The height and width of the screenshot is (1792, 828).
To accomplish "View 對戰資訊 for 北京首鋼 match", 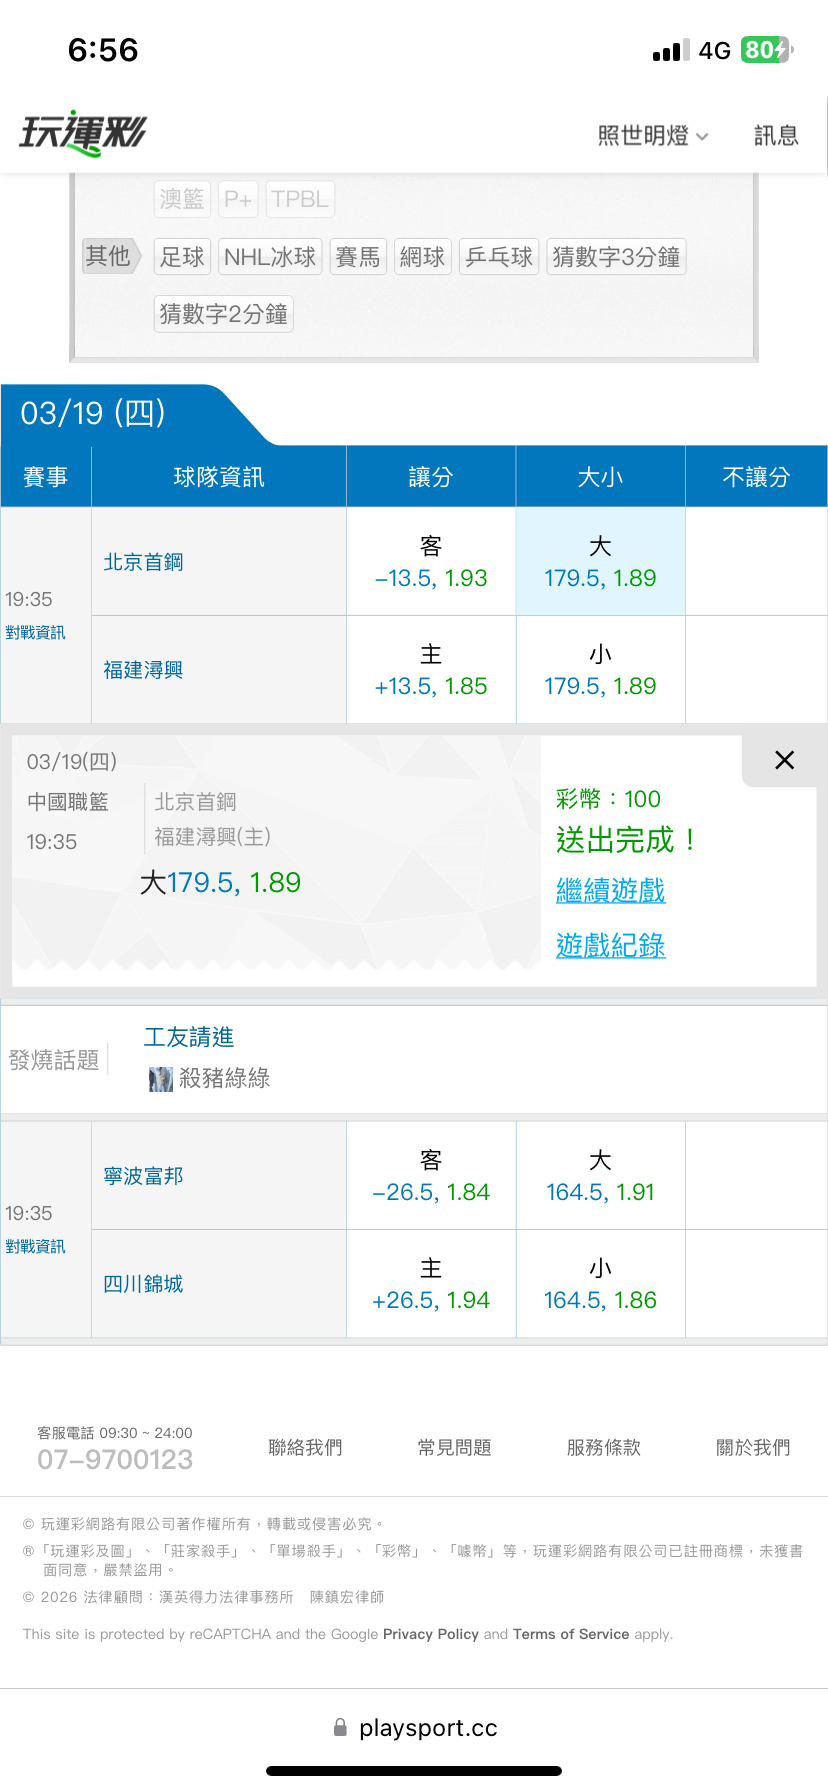I will point(35,633).
